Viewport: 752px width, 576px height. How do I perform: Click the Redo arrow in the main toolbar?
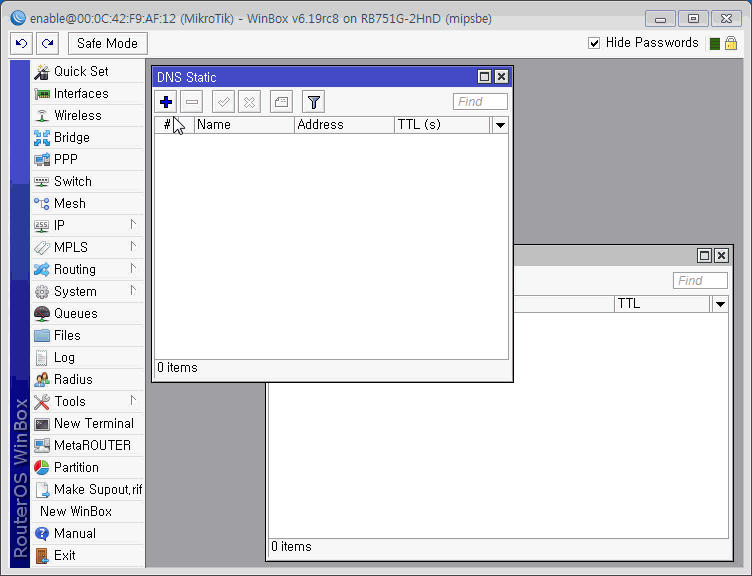[x=47, y=44]
